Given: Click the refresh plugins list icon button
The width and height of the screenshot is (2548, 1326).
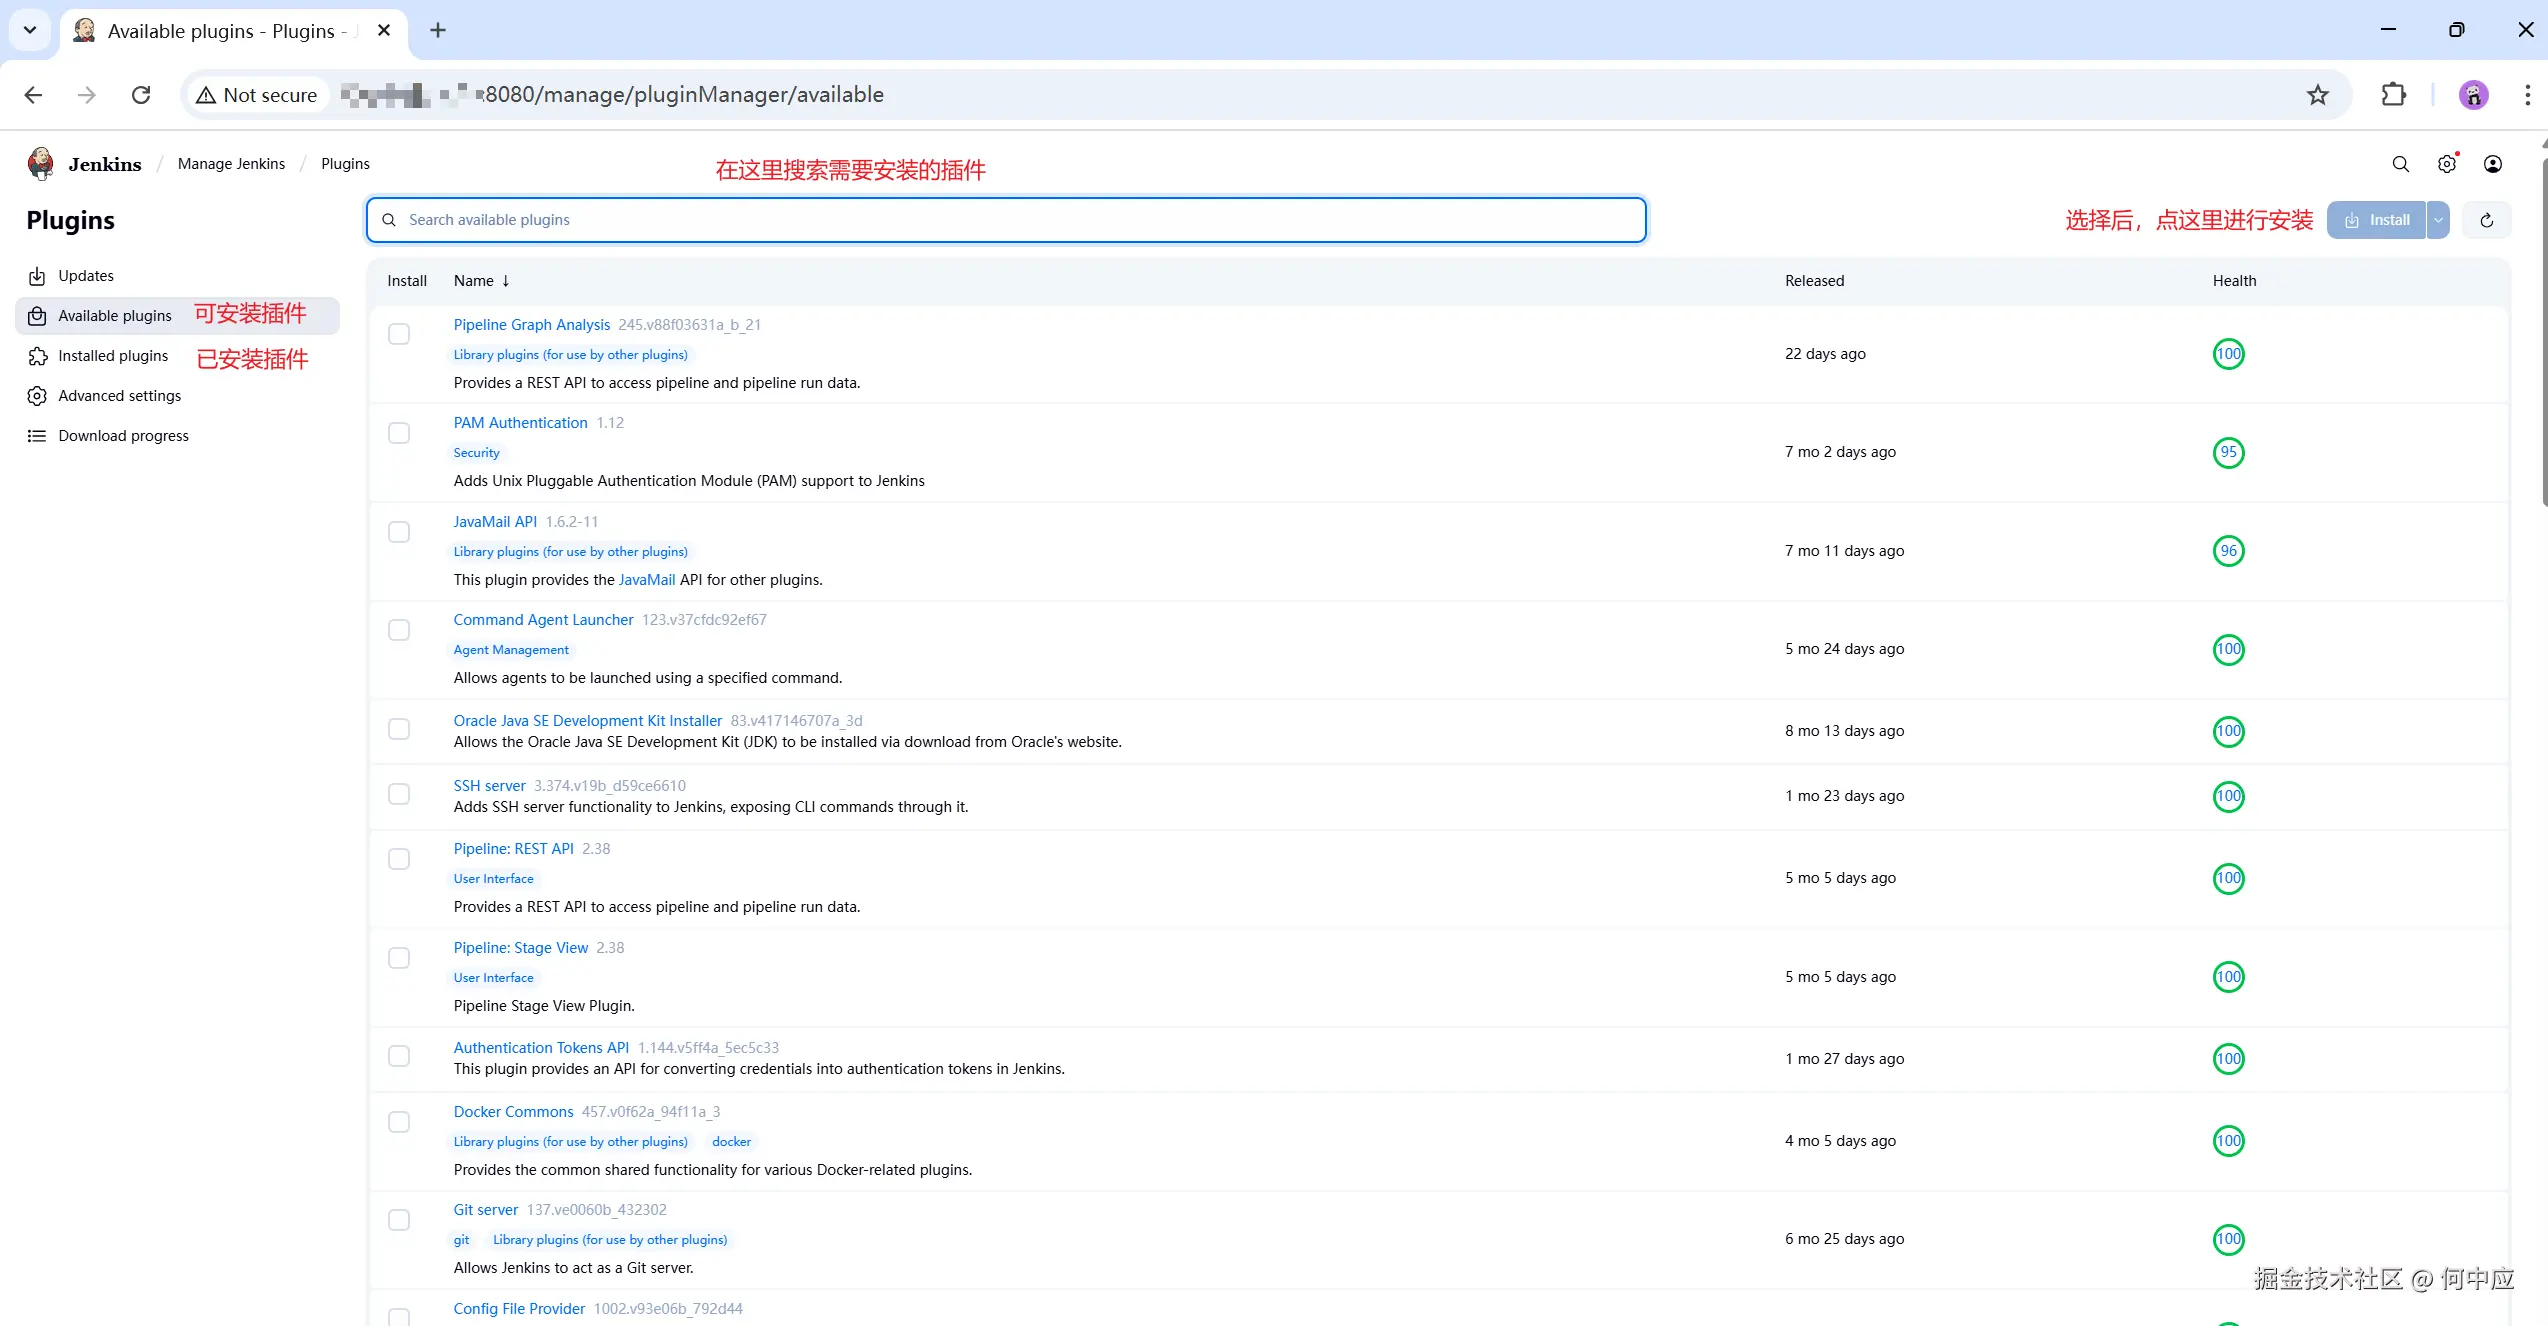Looking at the screenshot, I should (x=2486, y=220).
